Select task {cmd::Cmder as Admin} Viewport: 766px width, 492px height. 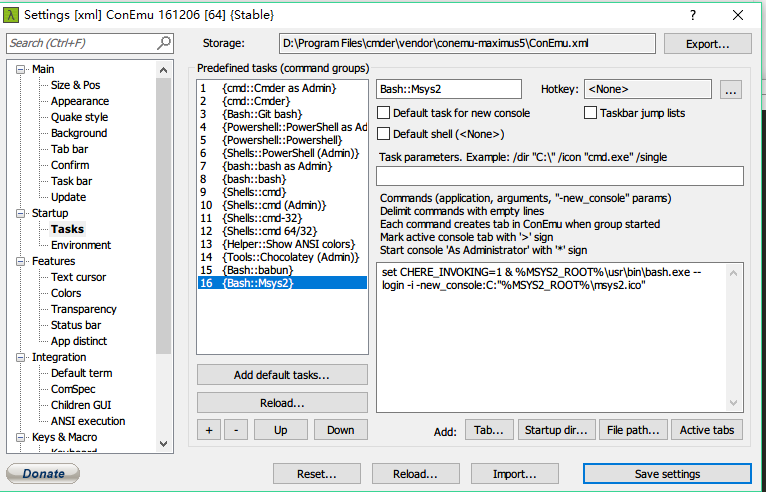pos(282,88)
